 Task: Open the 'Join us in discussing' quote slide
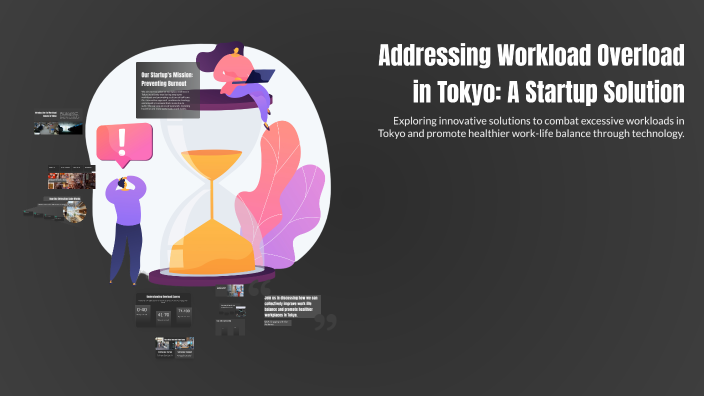point(292,310)
